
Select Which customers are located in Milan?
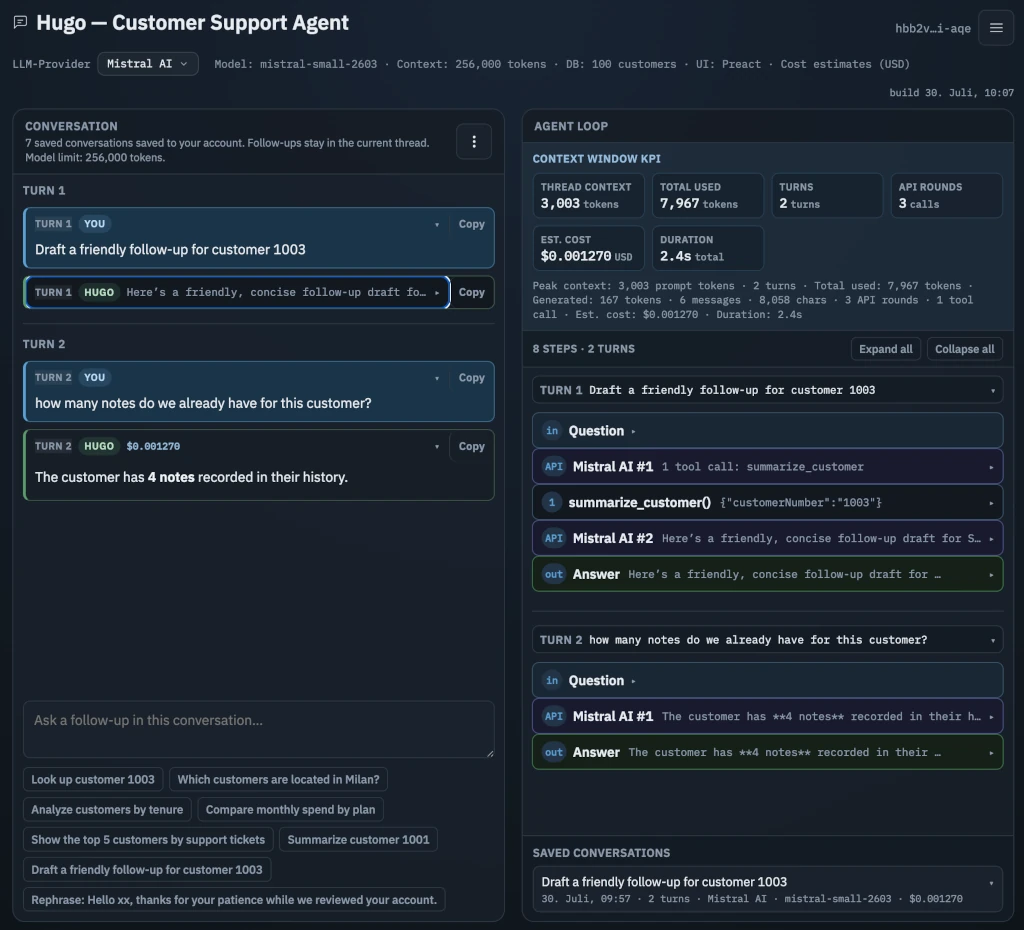coord(278,779)
